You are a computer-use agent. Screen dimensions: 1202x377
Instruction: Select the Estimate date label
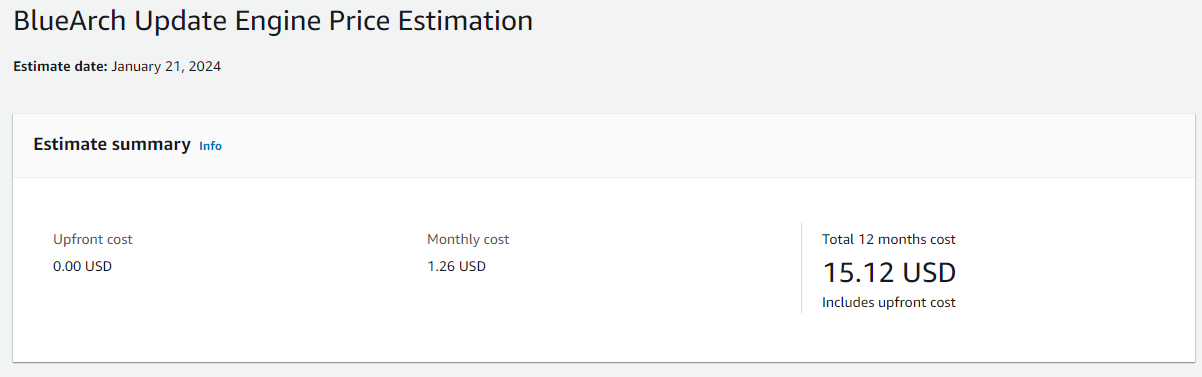click(x=60, y=67)
